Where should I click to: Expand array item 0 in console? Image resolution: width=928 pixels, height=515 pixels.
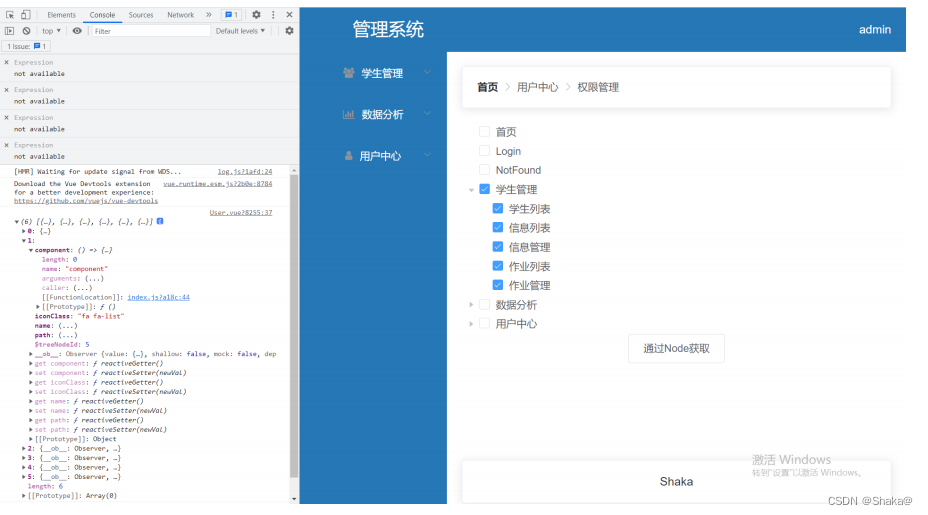(x=24, y=231)
